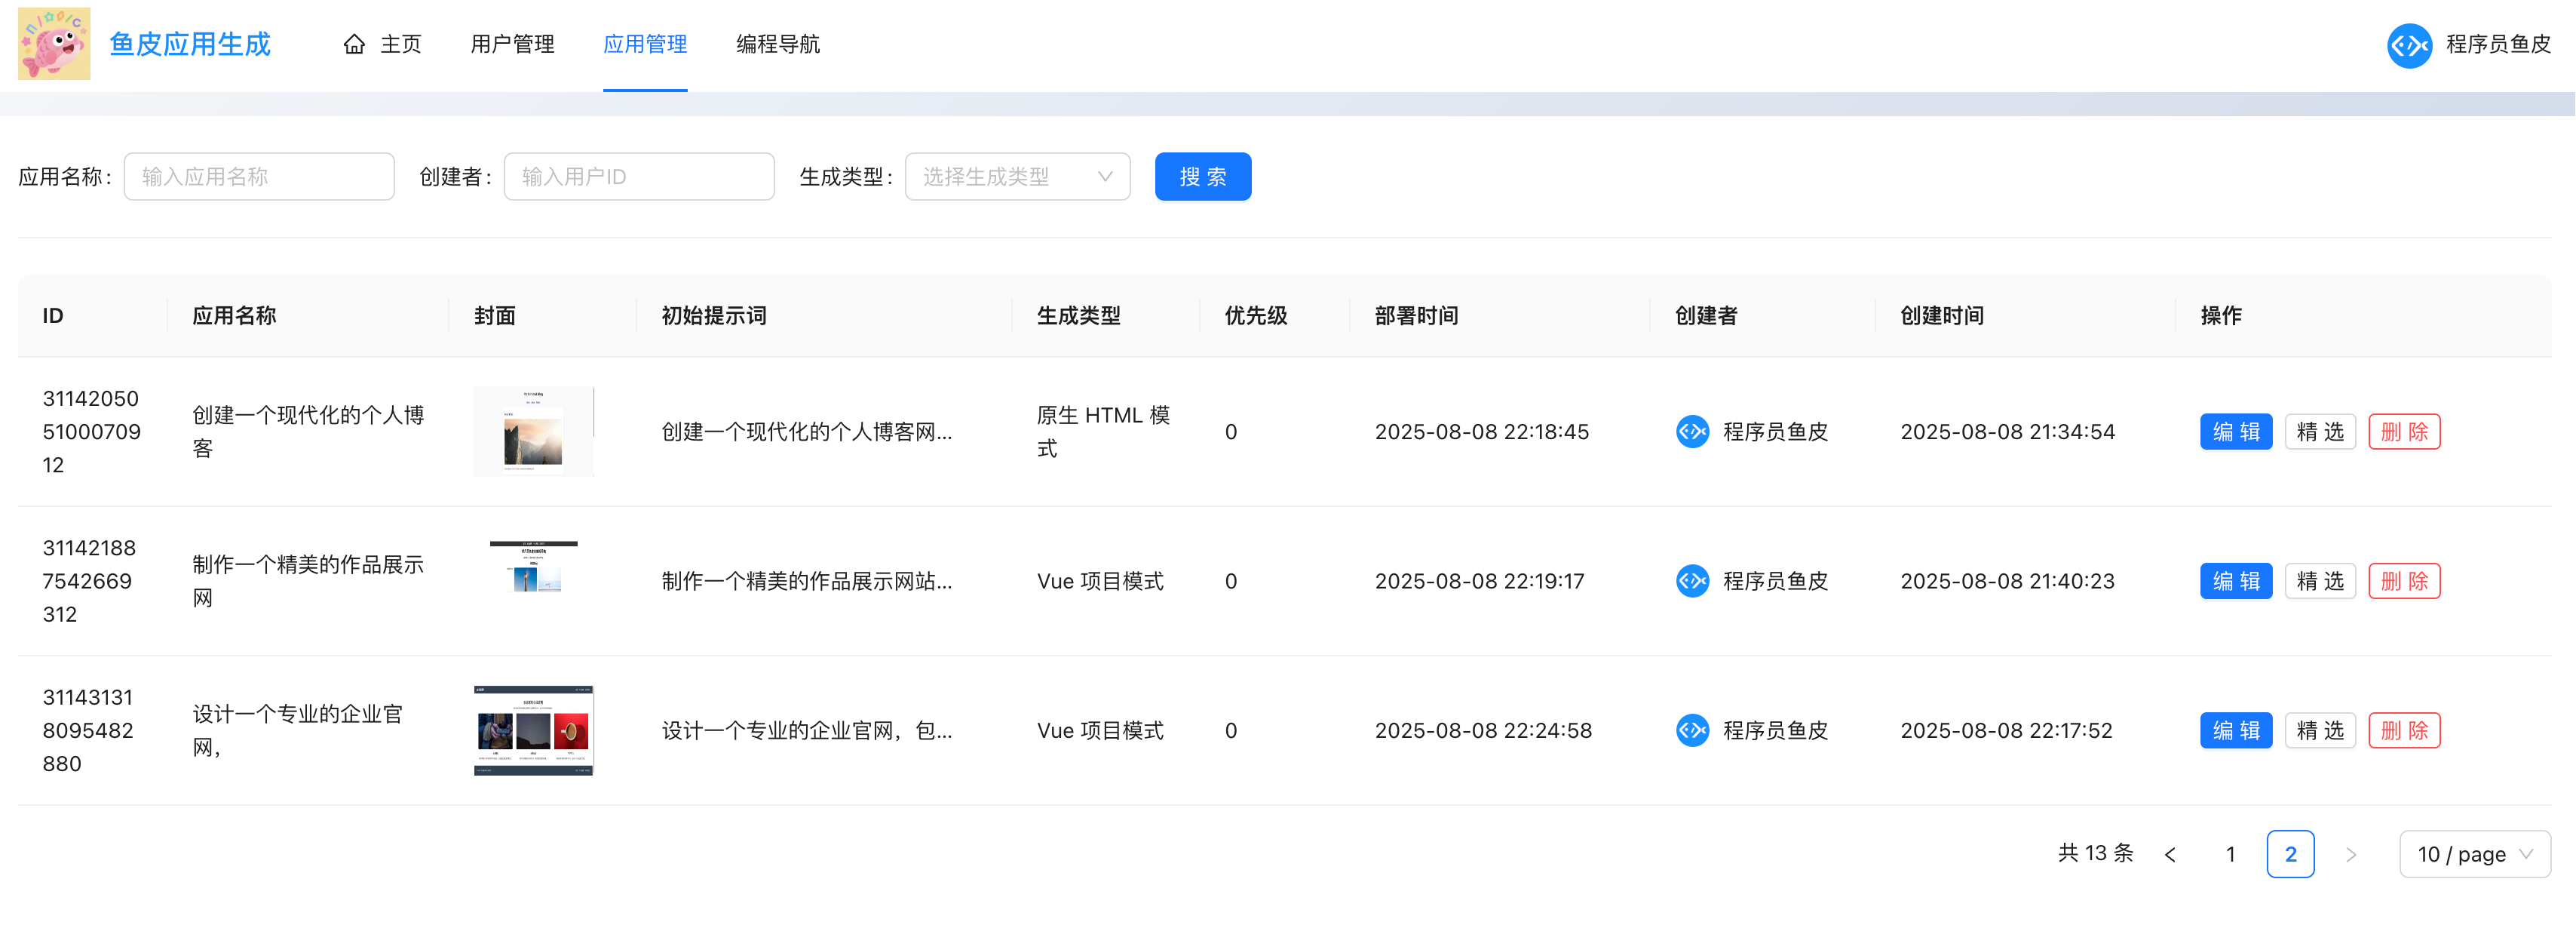Click the home icon beside 主页
2576x925 pixels.
(354, 44)
